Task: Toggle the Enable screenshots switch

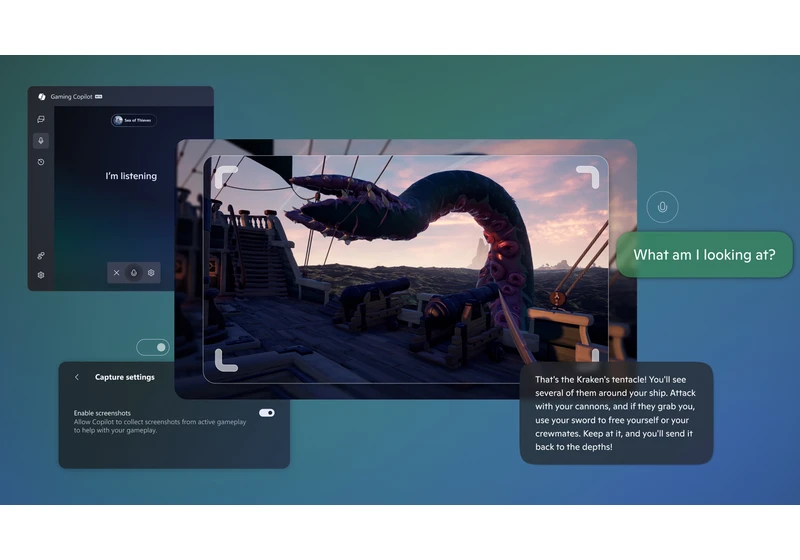Action: [267, 413]
